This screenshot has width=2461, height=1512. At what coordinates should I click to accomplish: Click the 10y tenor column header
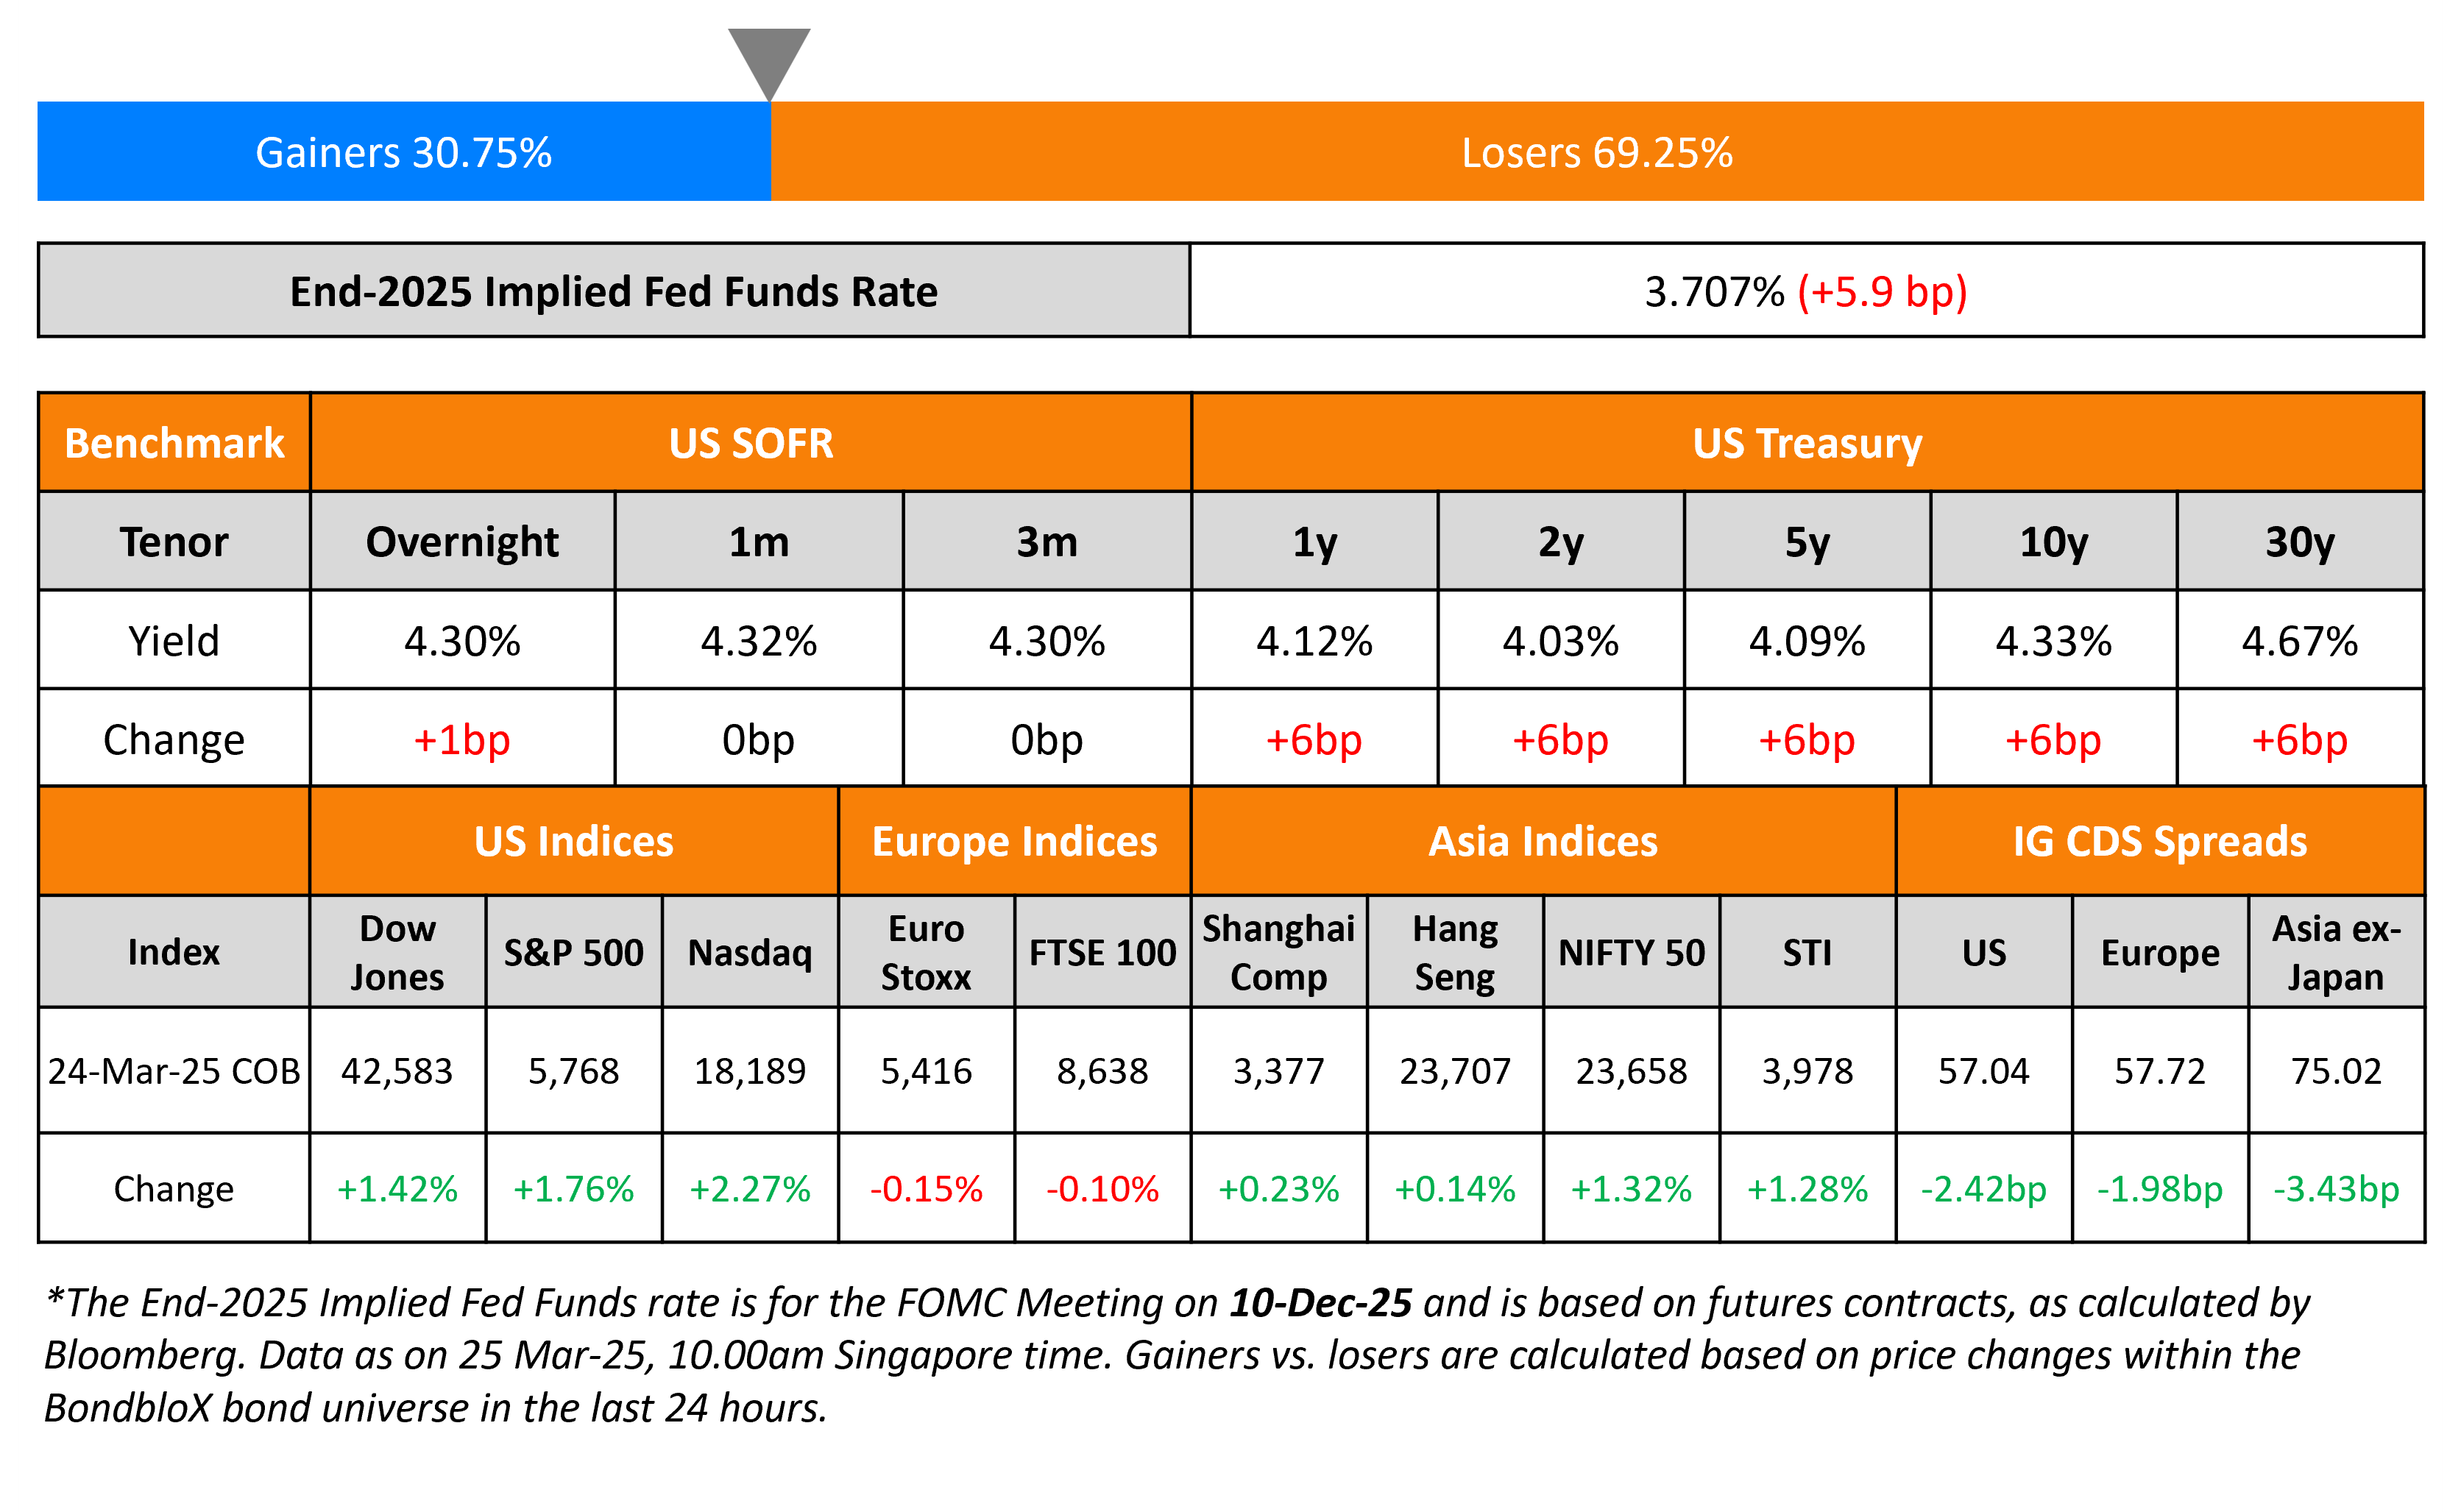[2053, 542]
